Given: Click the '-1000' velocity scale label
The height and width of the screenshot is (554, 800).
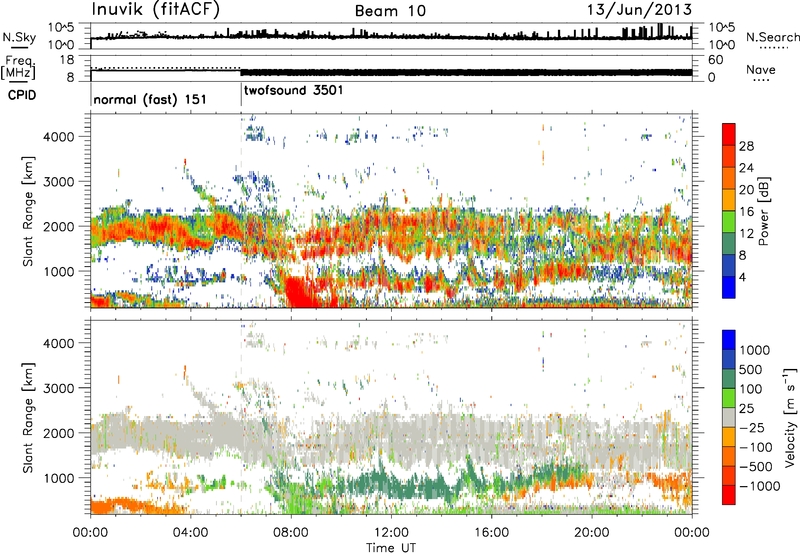Looking at the screenshot, I should (x=760, y=486).
